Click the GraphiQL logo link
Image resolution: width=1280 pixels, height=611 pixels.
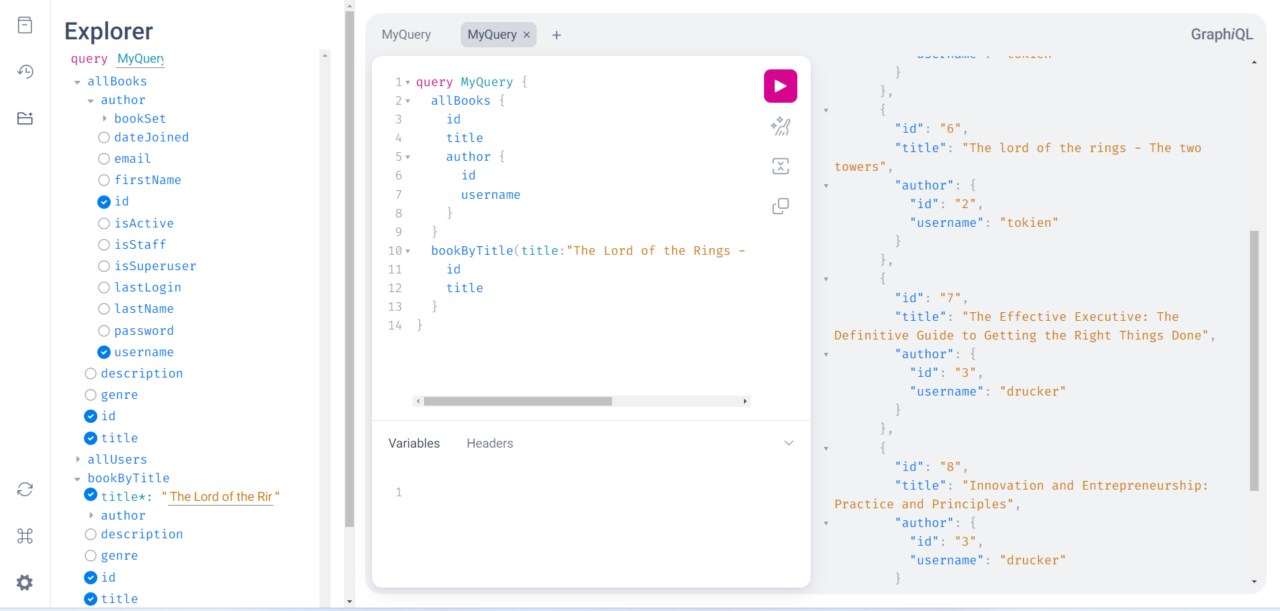coord(1221,33)
